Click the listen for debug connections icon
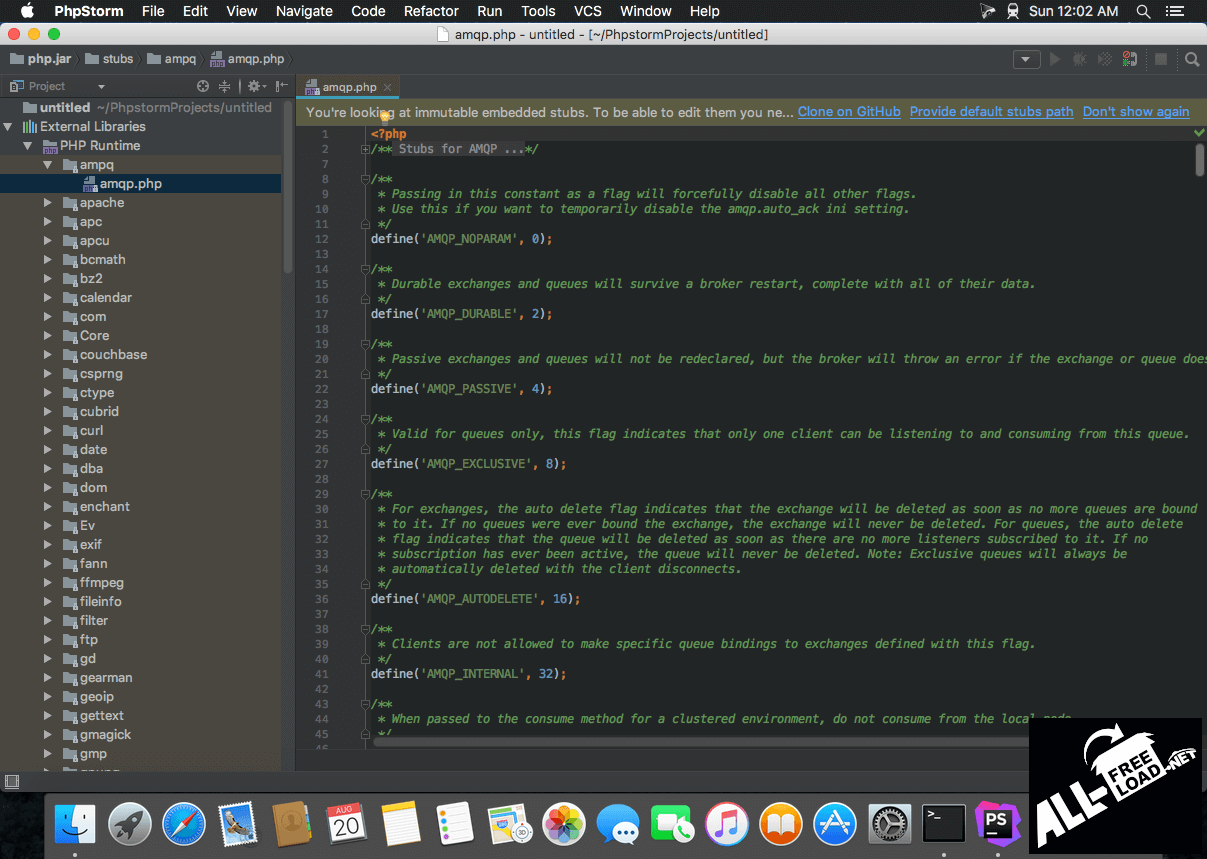The height and width of the screenshot is (859, 1207). (1130, 60)
